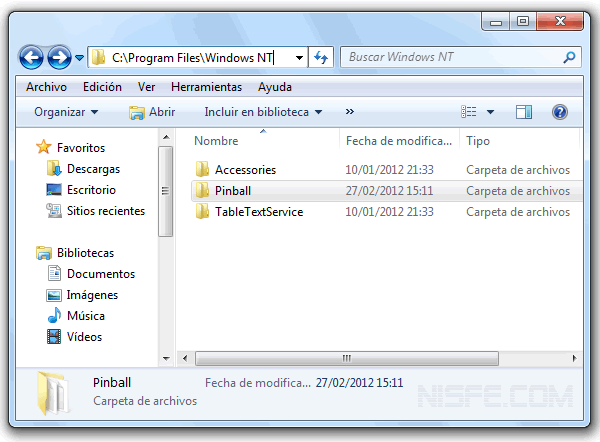This screenshot has height=442, width=600.
Task: Open Sitios recientes in navigation pane
Action: point(106,211)
